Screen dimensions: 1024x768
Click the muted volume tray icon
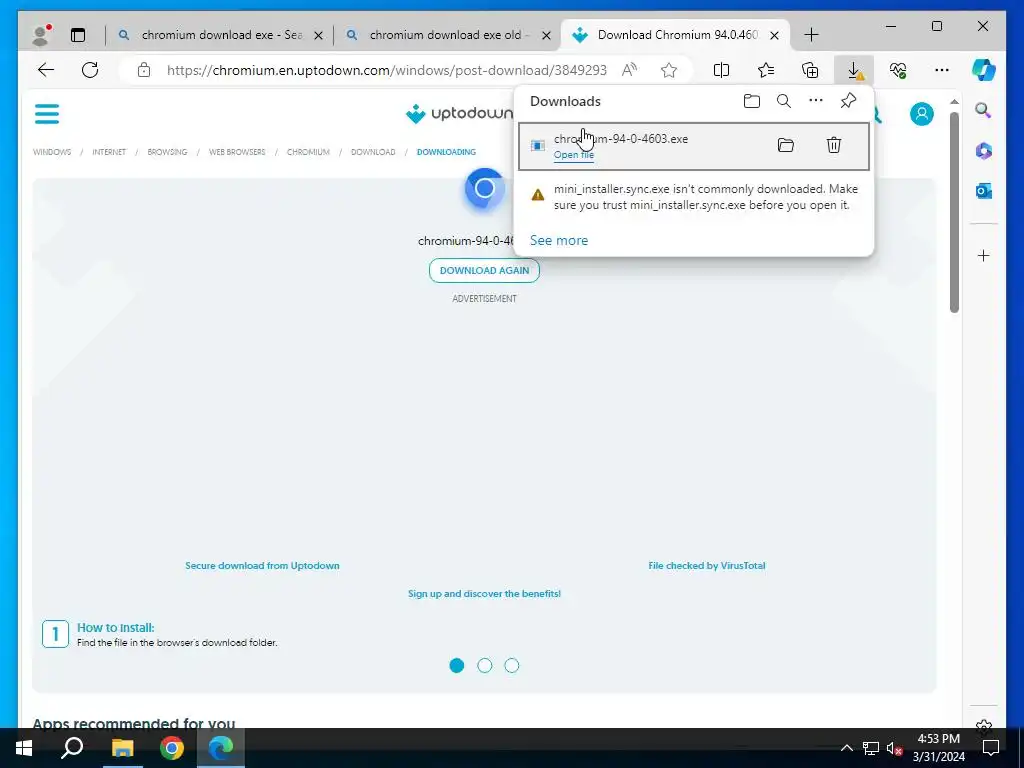(894, 748)
